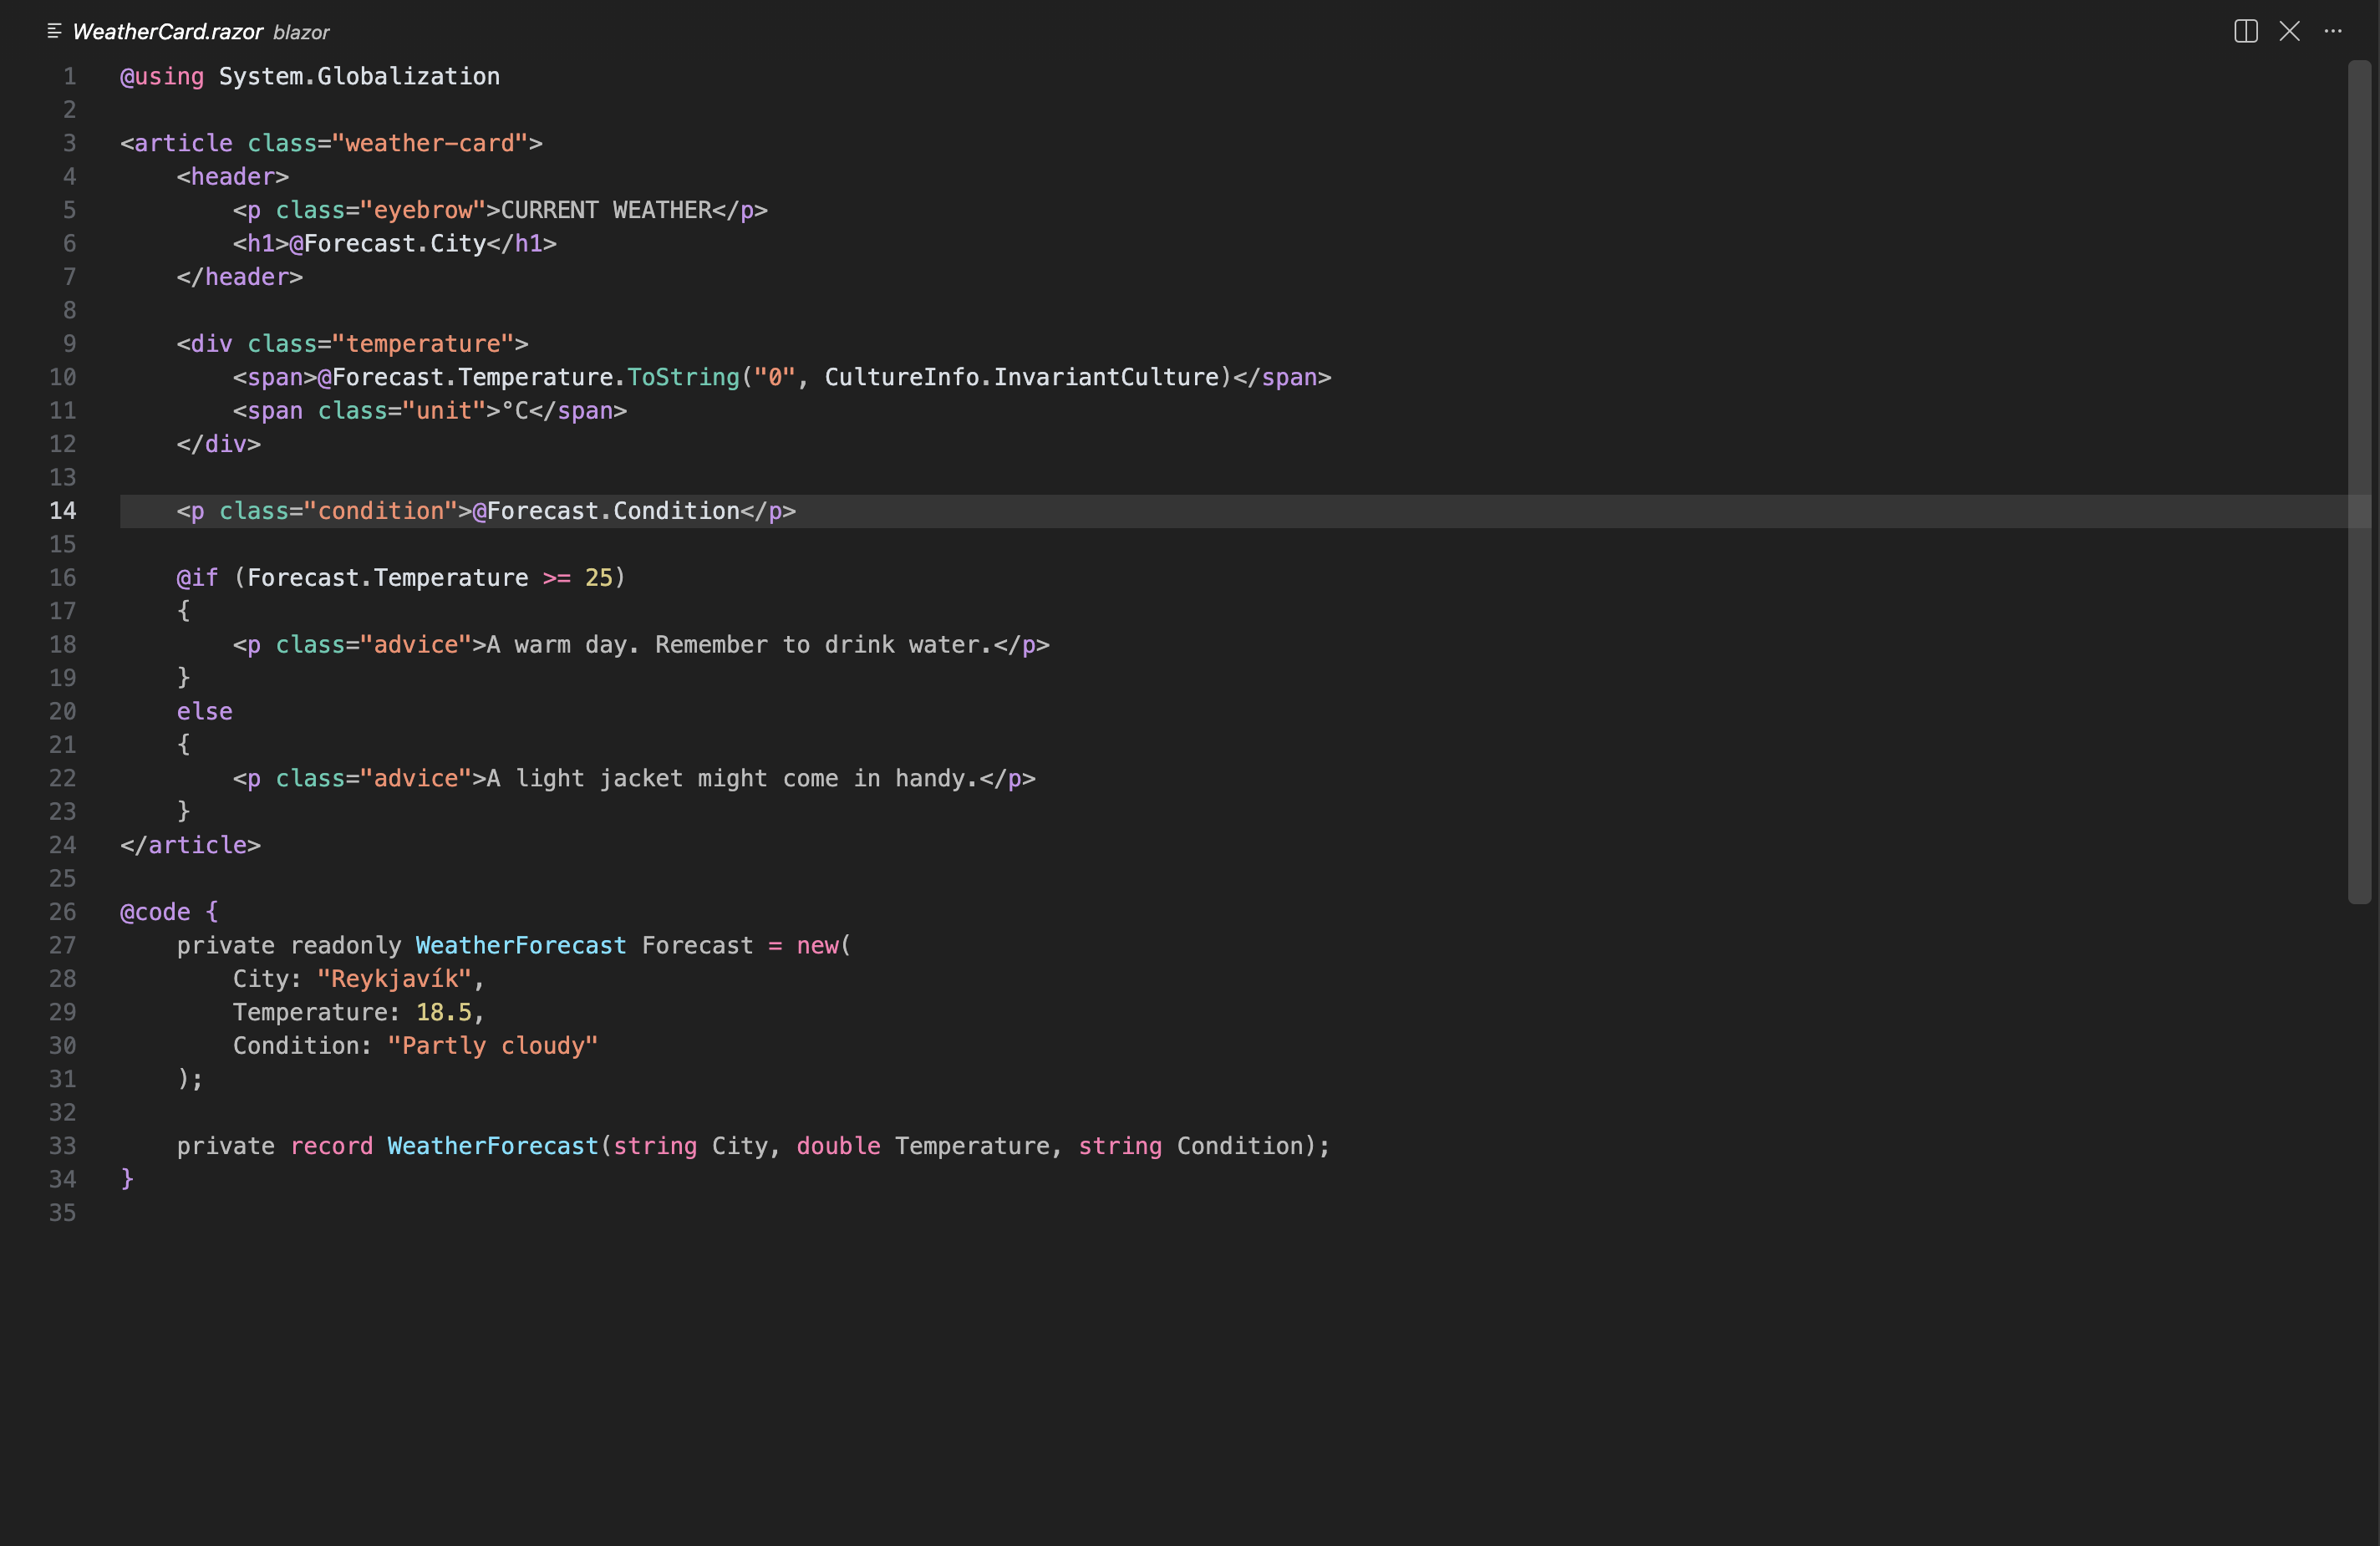
Task: Click 'private readonly' on line 27
Action: (289, 946)
